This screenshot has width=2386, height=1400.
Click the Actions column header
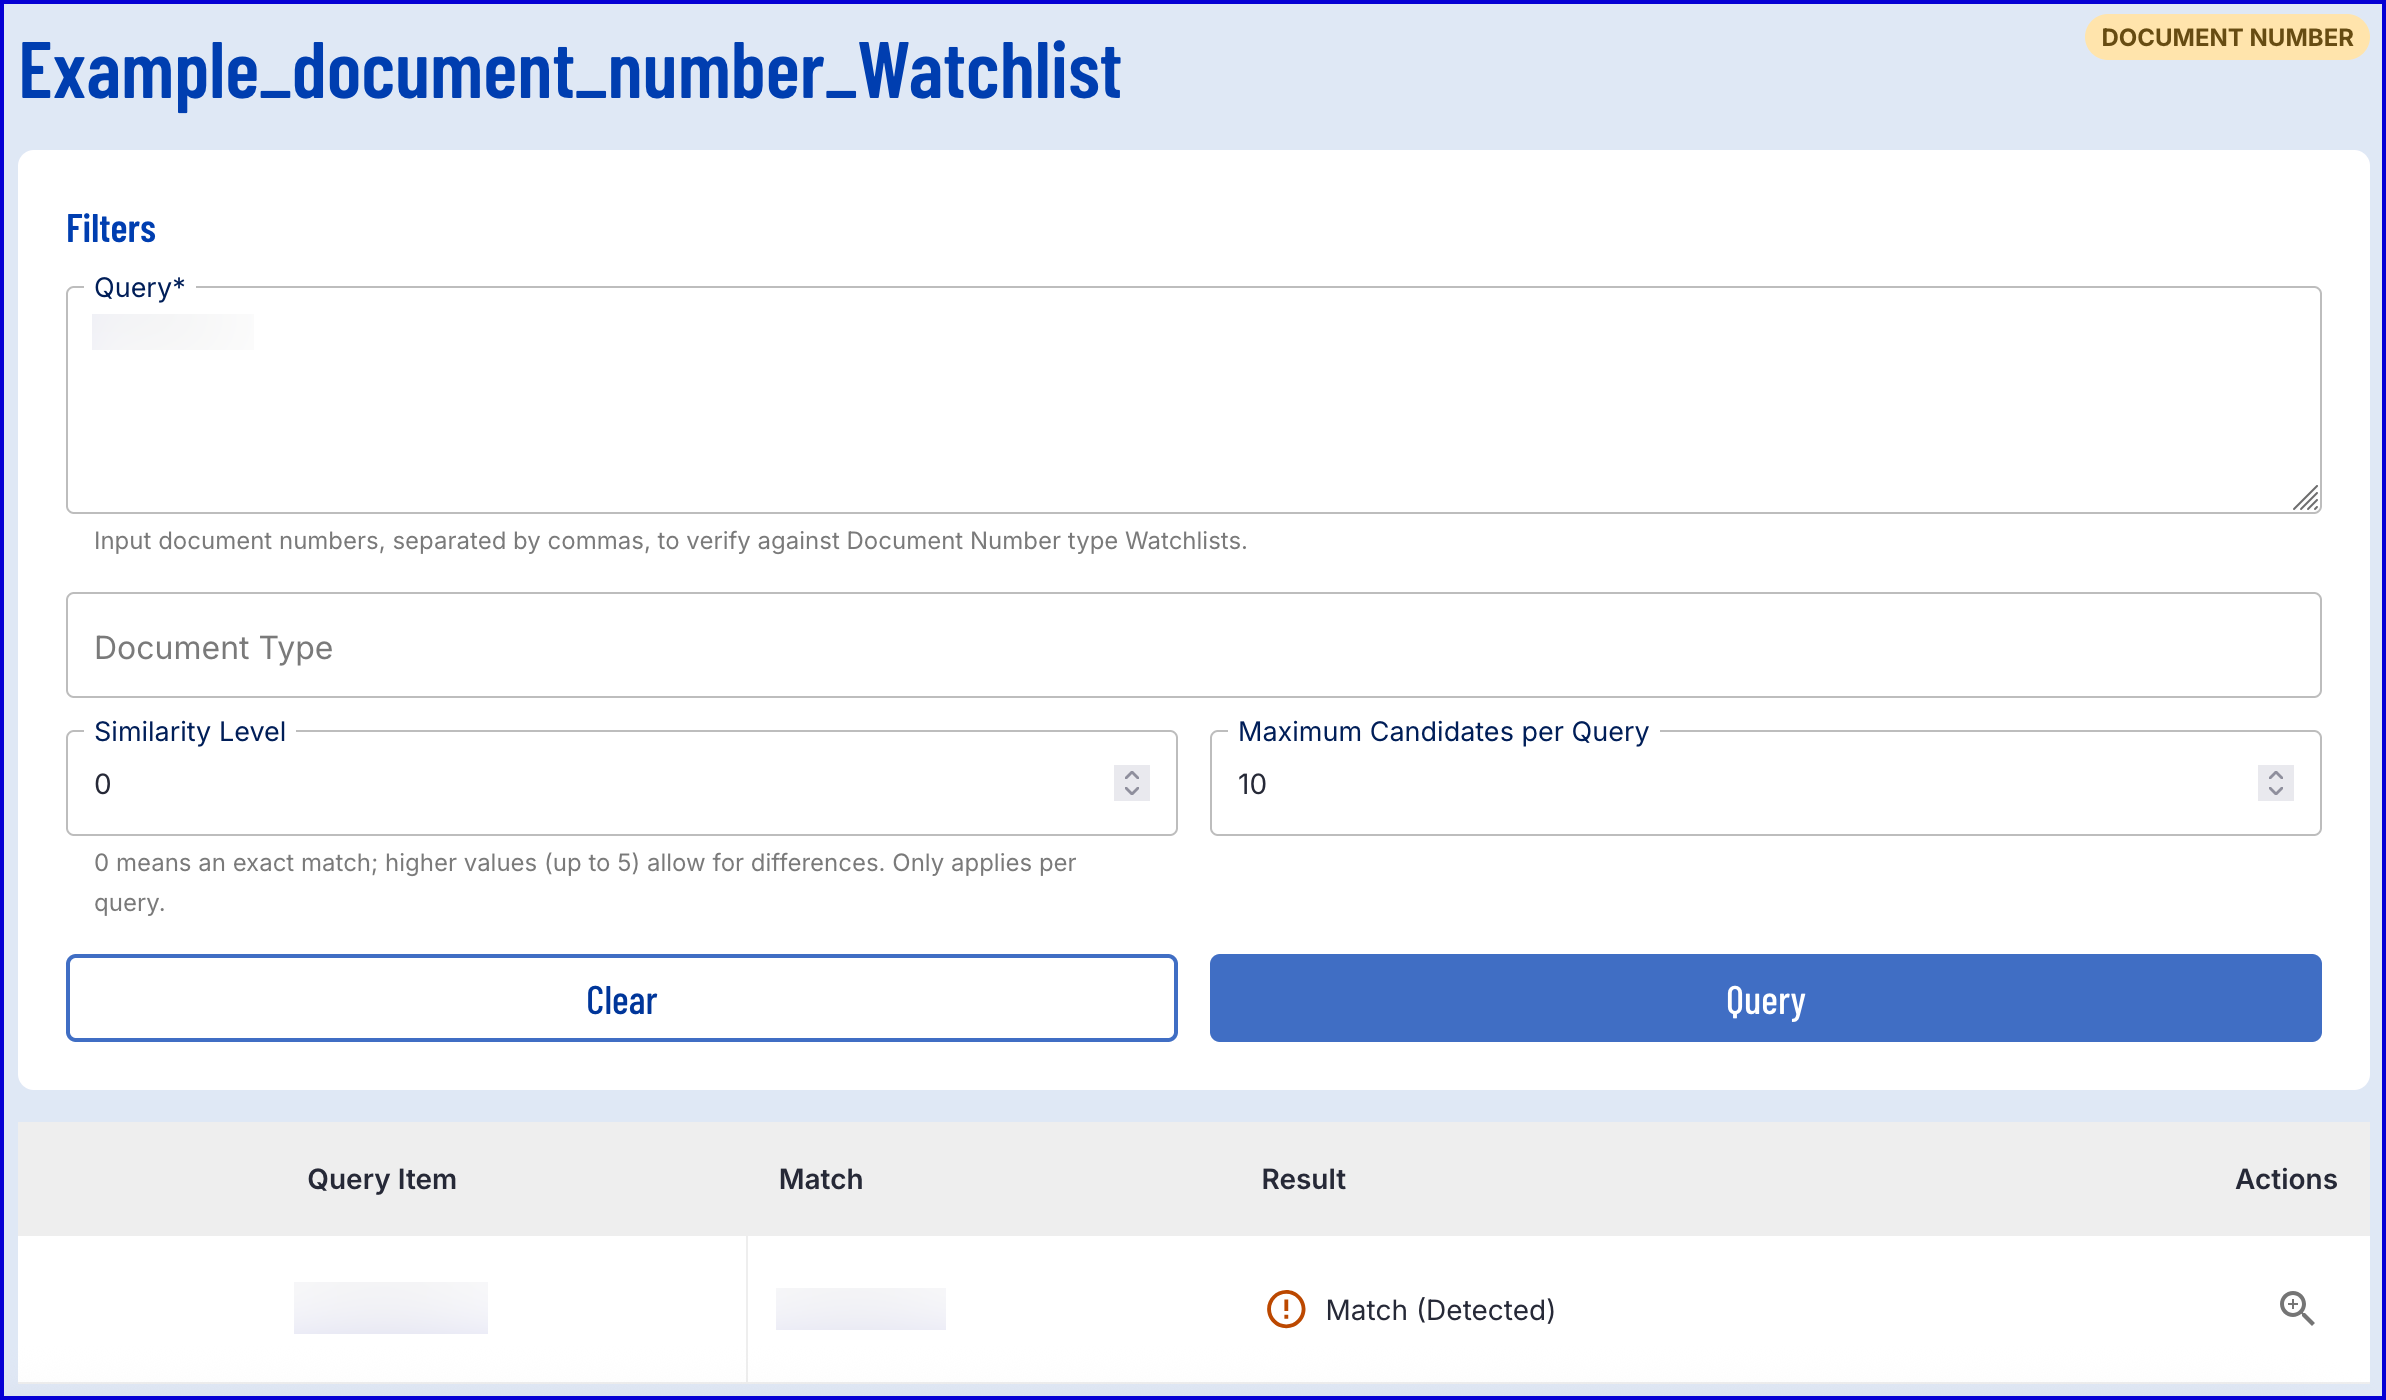point(2286,1179)
